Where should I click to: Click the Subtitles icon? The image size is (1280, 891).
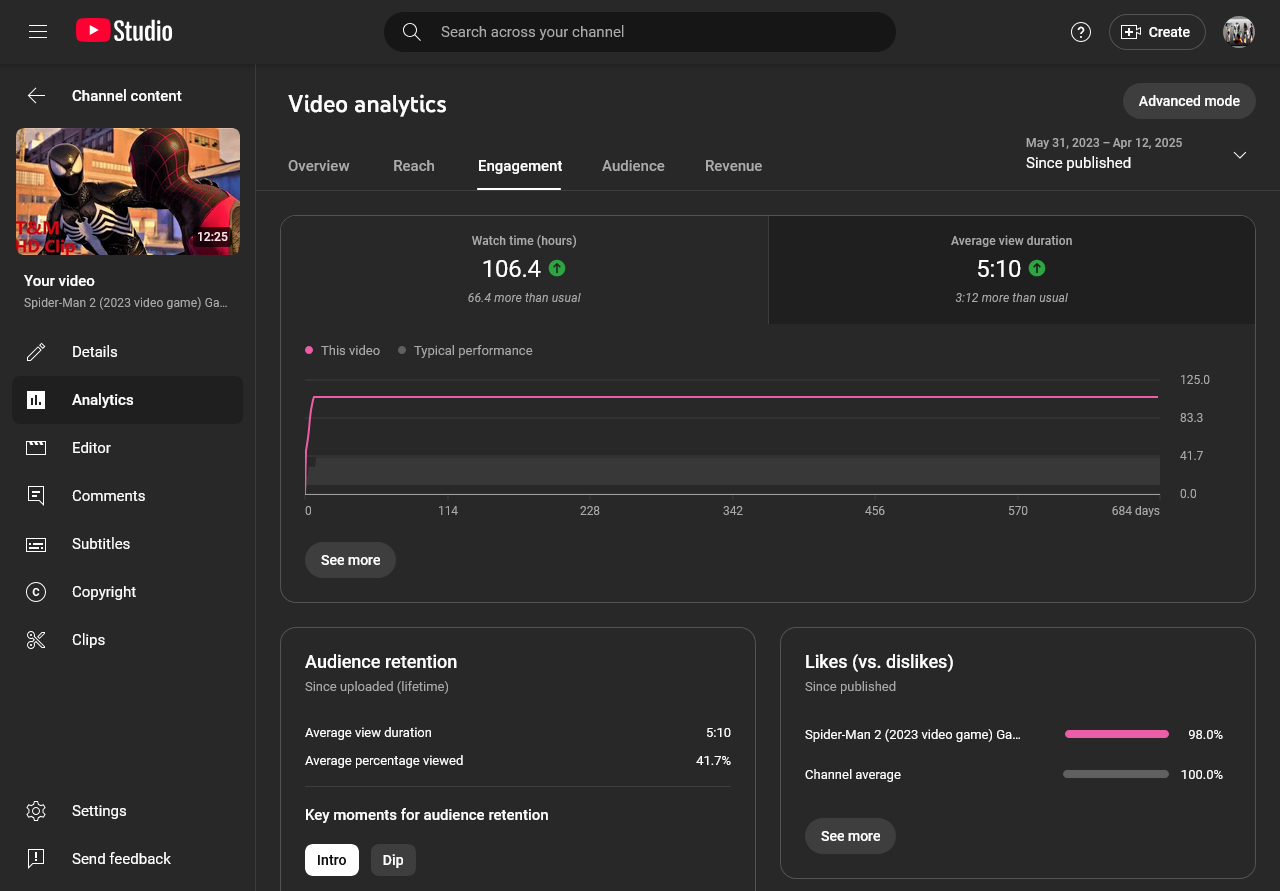pyautogui.click(x=36, y=544)
